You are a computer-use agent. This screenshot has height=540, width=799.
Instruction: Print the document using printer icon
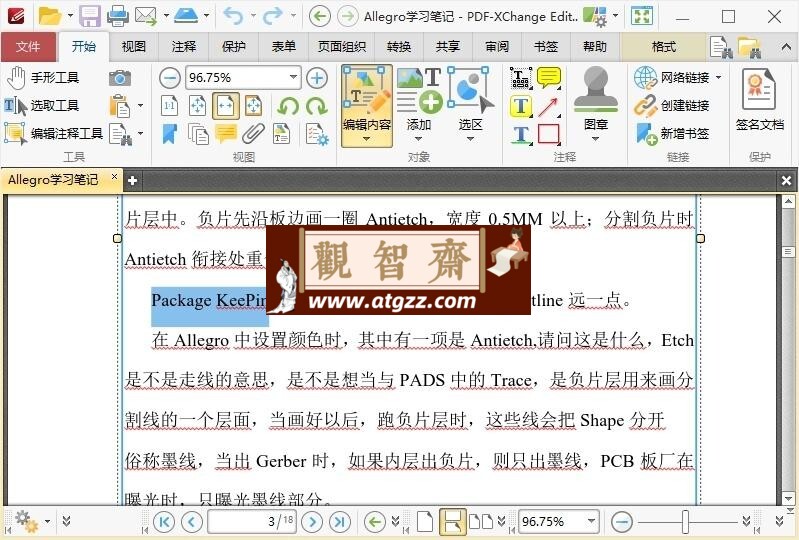point(118,16)
